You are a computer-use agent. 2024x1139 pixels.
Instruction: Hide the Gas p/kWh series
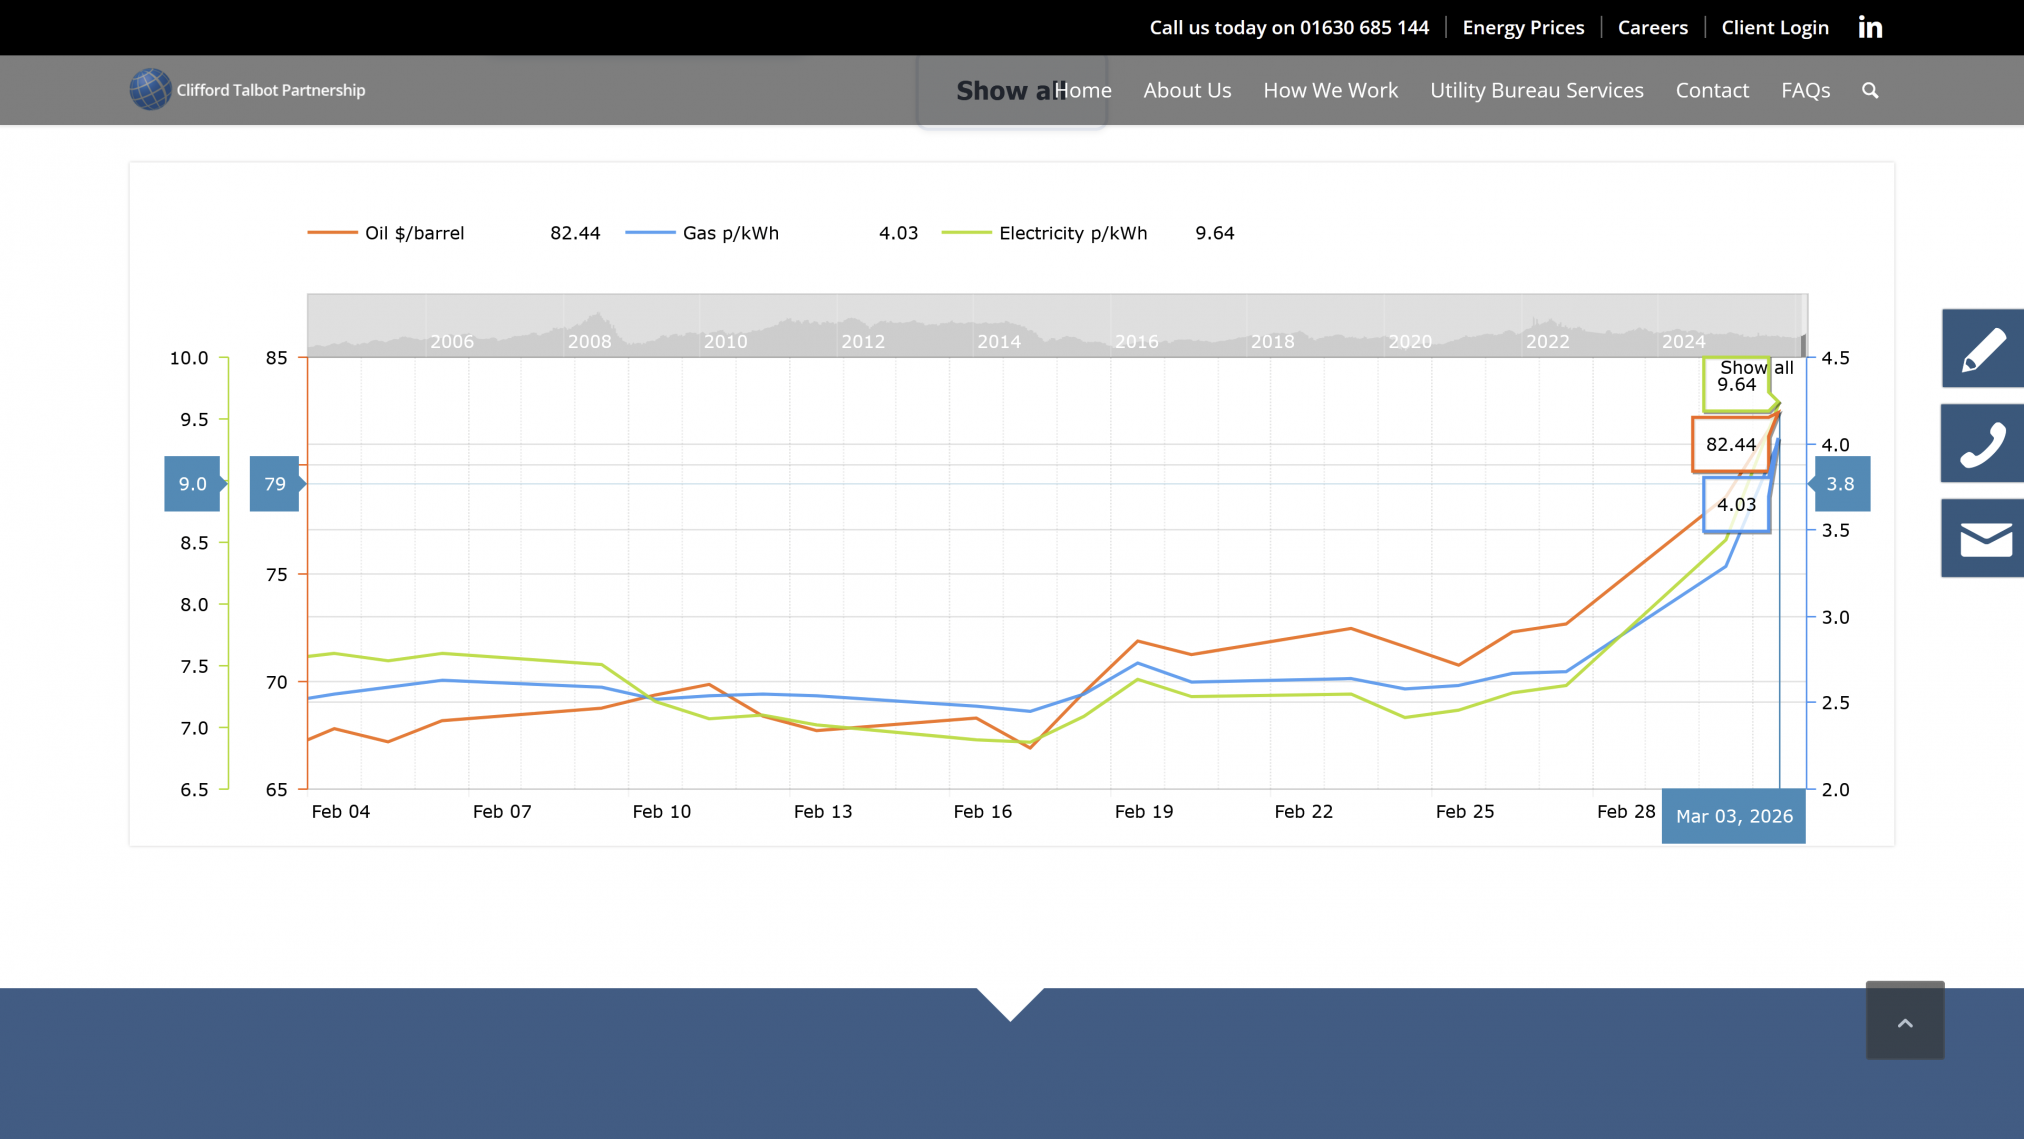(730, 233)
